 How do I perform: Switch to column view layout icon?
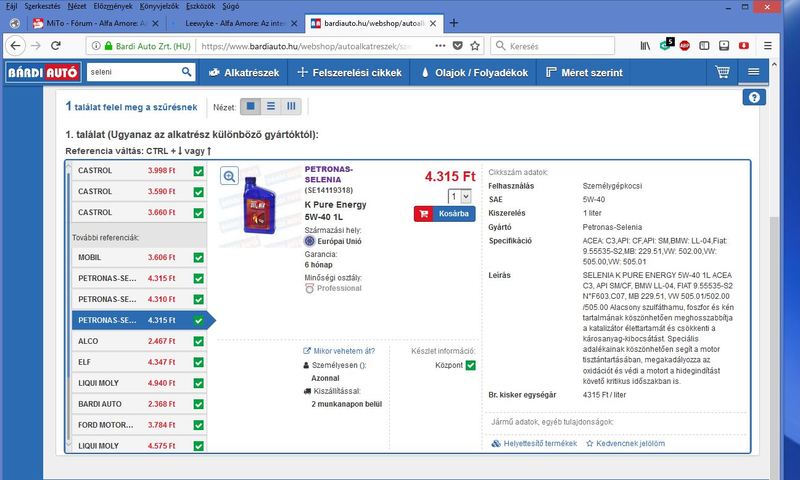[291, 106]
